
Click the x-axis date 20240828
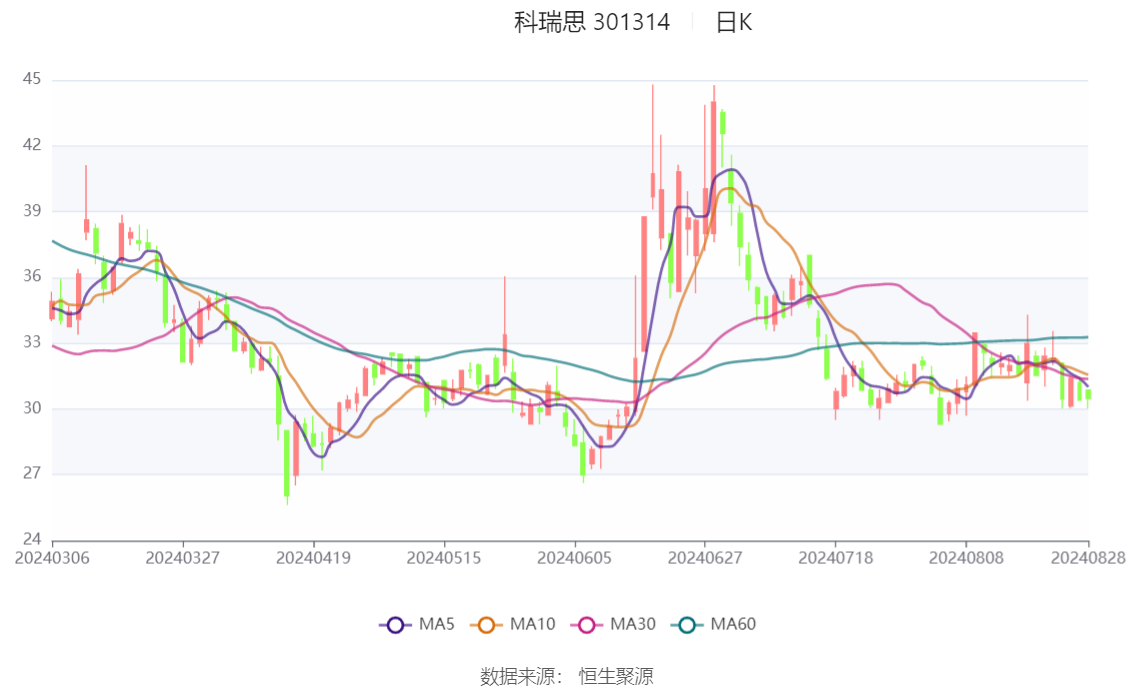(x=1088, y=558)
